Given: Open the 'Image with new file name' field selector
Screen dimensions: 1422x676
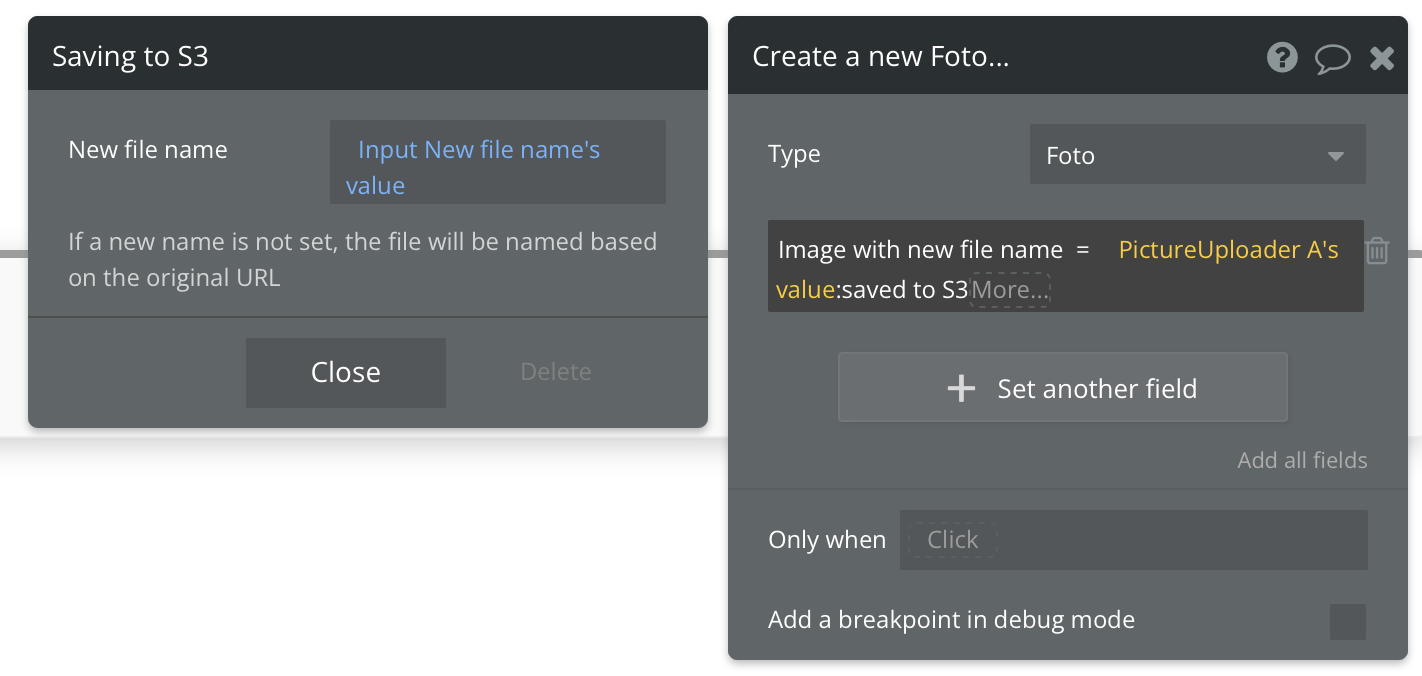Looking at the screenshot, I should [920, 250].
